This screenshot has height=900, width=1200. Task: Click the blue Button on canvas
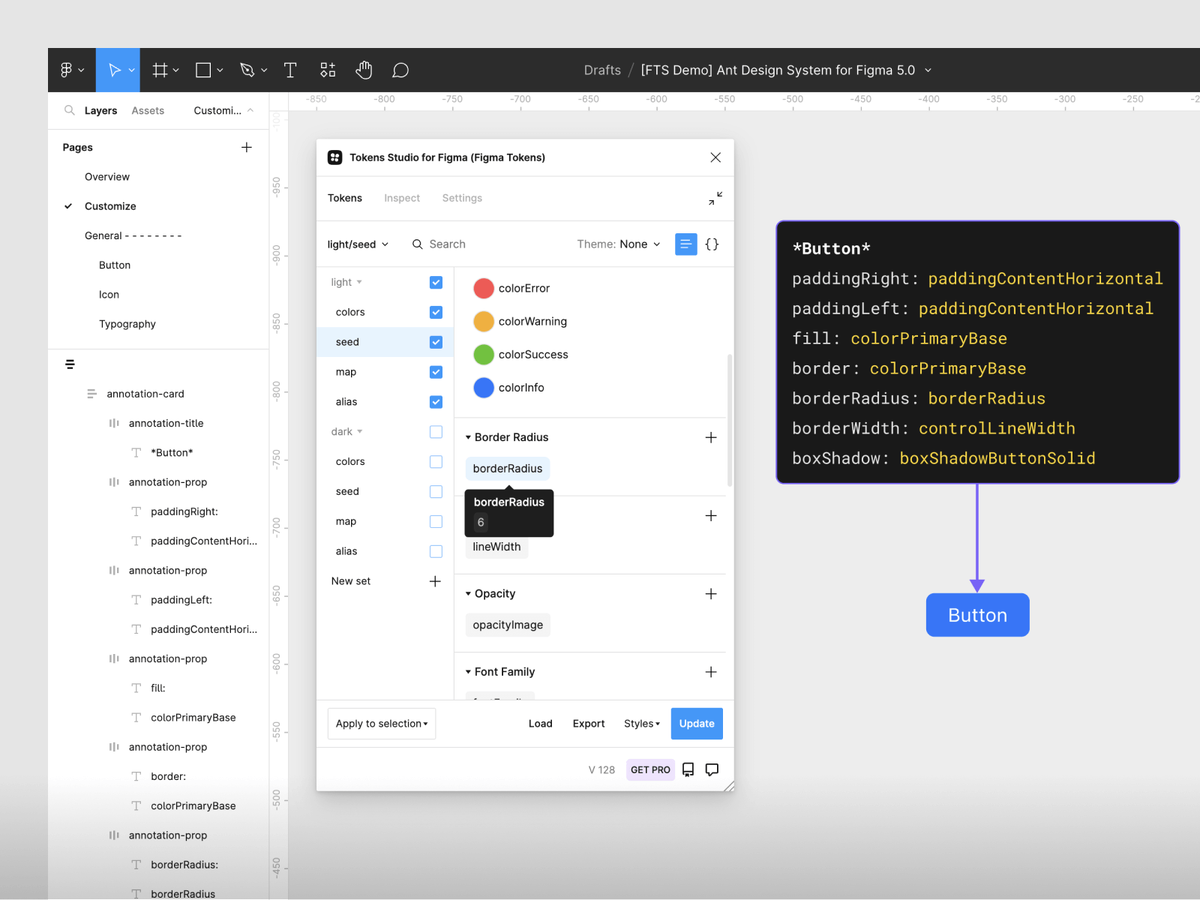click(977, 615)
